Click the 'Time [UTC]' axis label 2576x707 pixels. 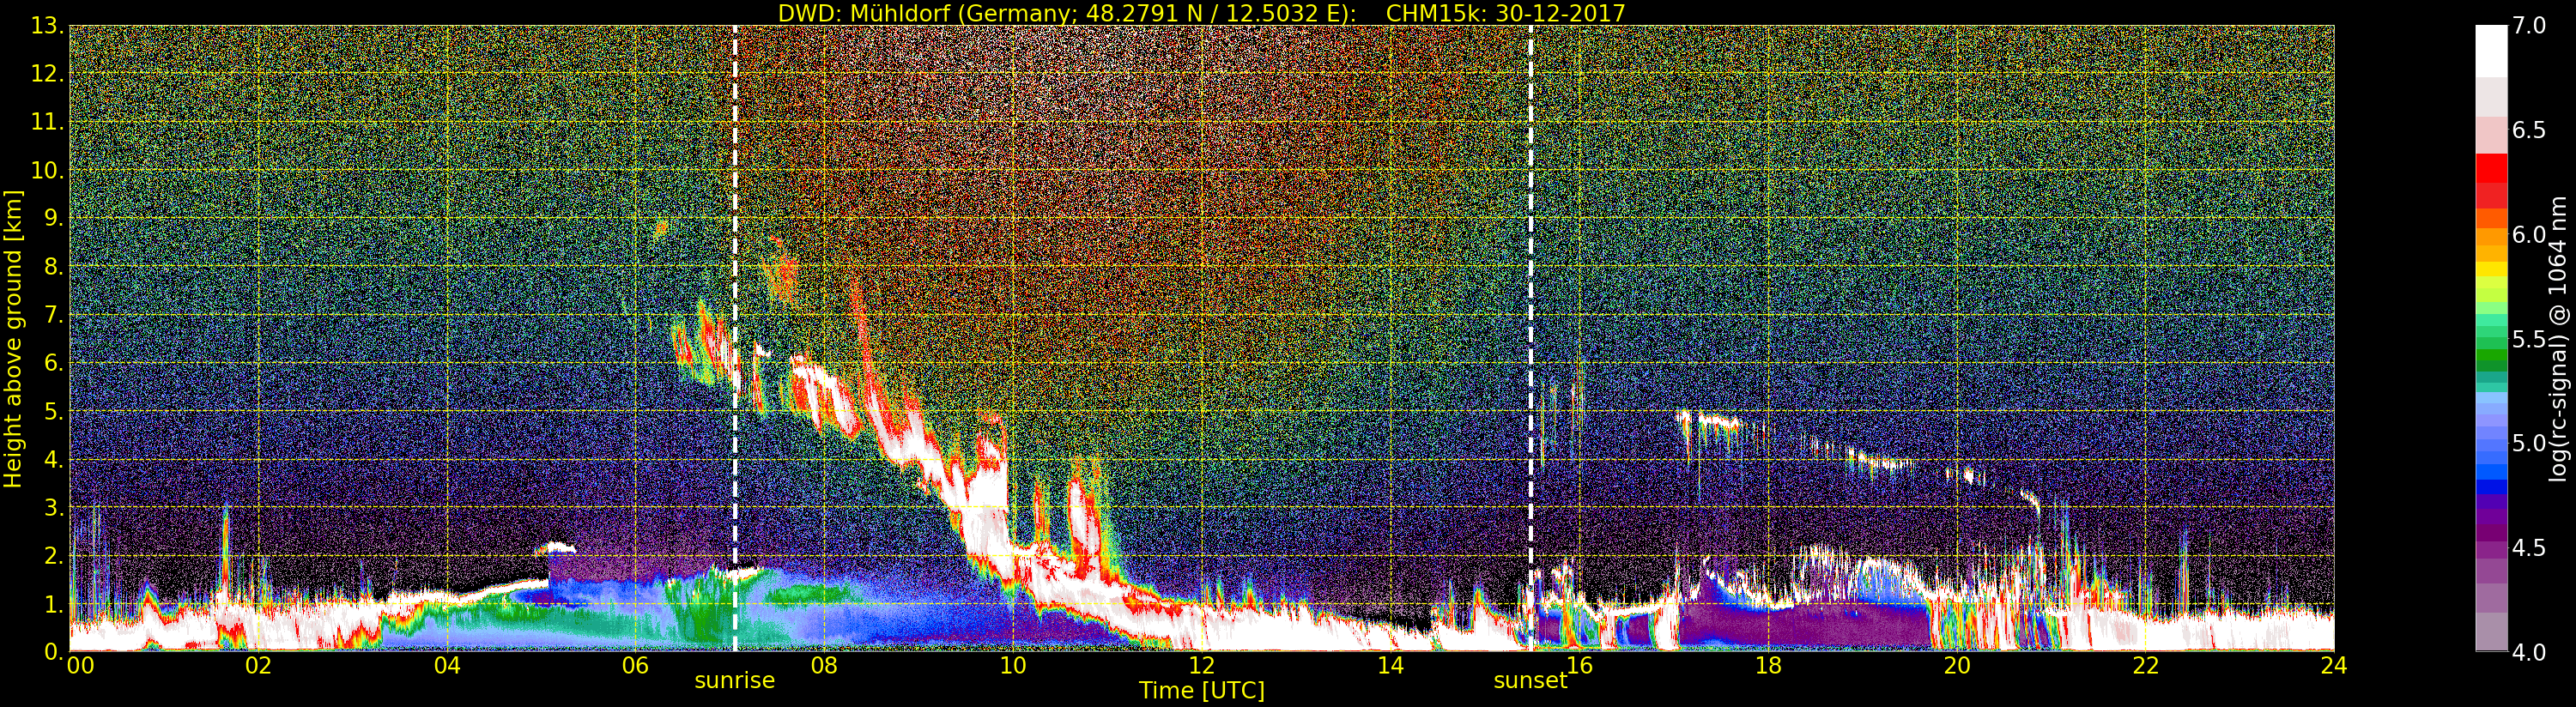point(1202,691)
